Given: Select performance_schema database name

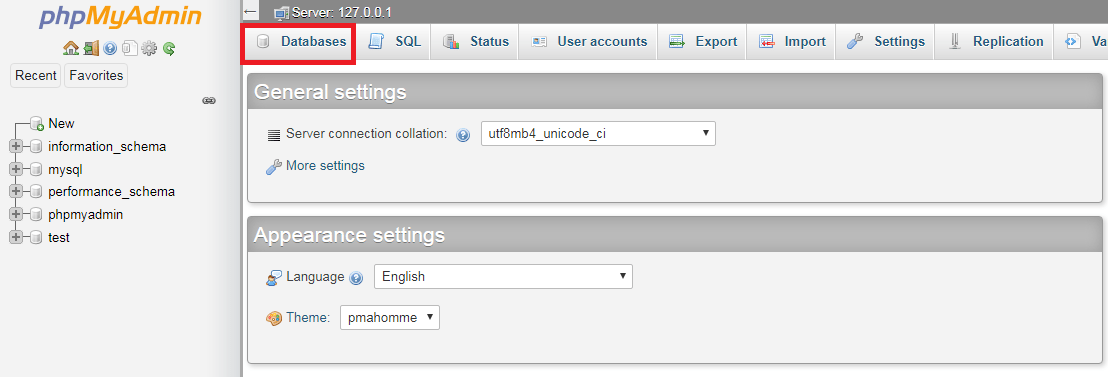Looking at the screenshot, I should coord(112,191).
